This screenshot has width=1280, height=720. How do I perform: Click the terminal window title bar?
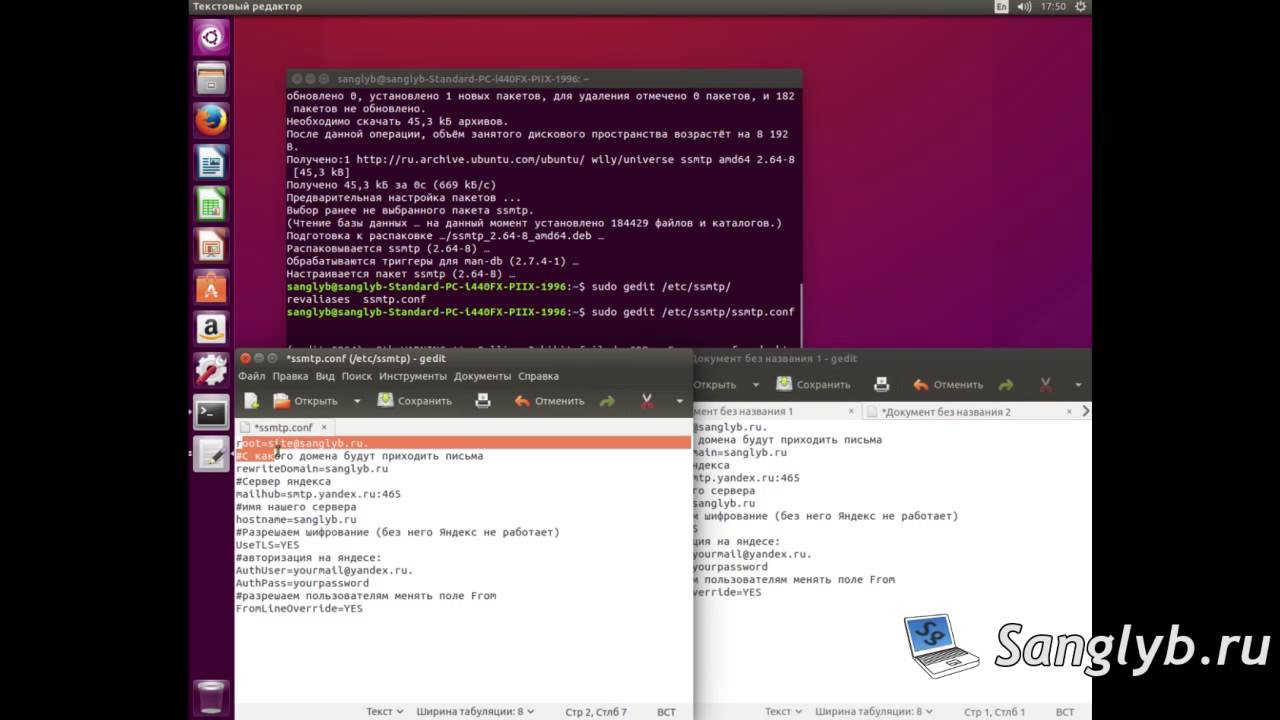tap(544, 78)
